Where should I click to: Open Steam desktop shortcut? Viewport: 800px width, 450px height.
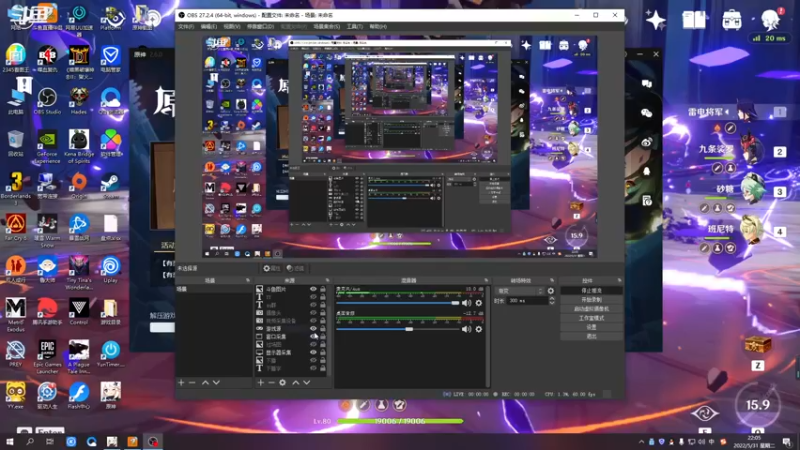pos(110,186)
